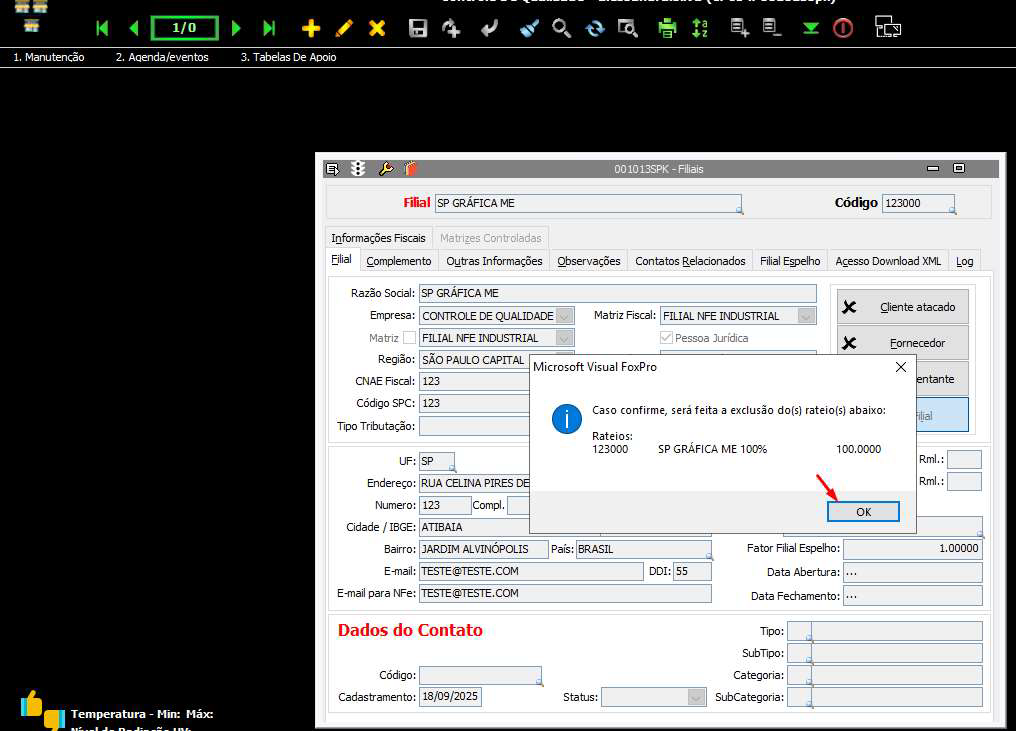Open the Status dropdown
The image size is (1016, 731).
696,697
